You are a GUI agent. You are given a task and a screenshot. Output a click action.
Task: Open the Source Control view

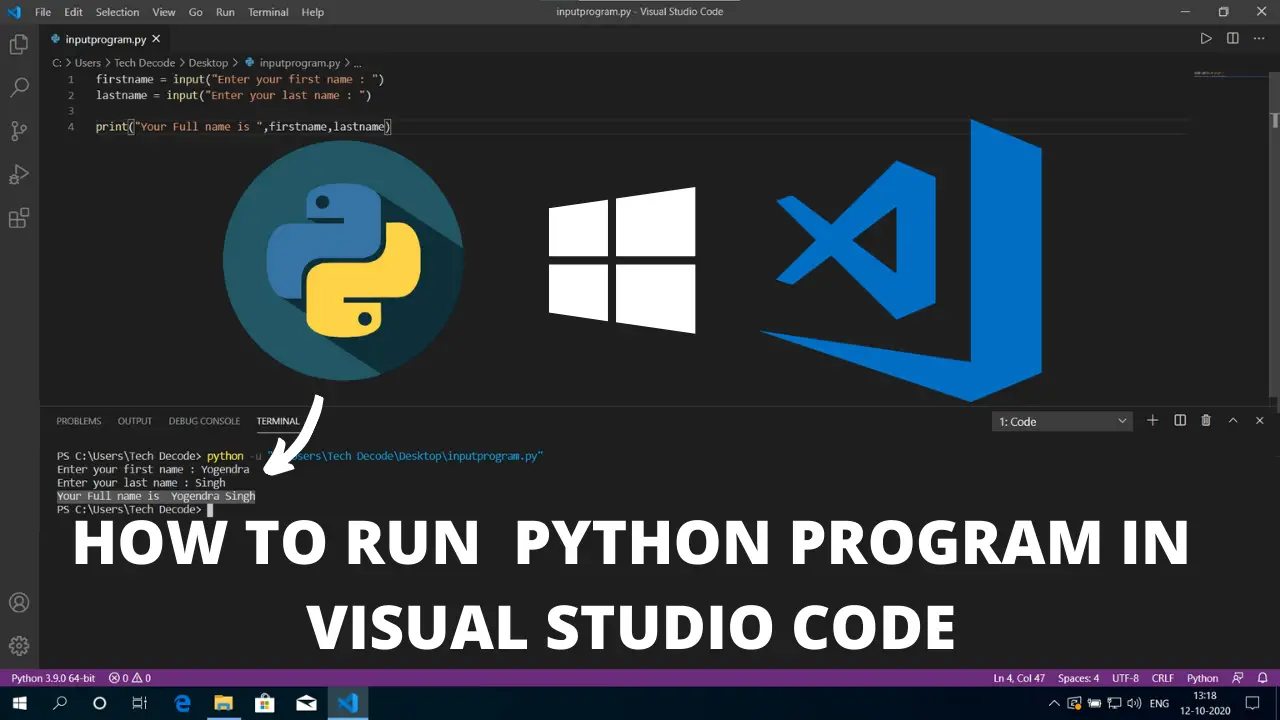click(x=19, y=131)
